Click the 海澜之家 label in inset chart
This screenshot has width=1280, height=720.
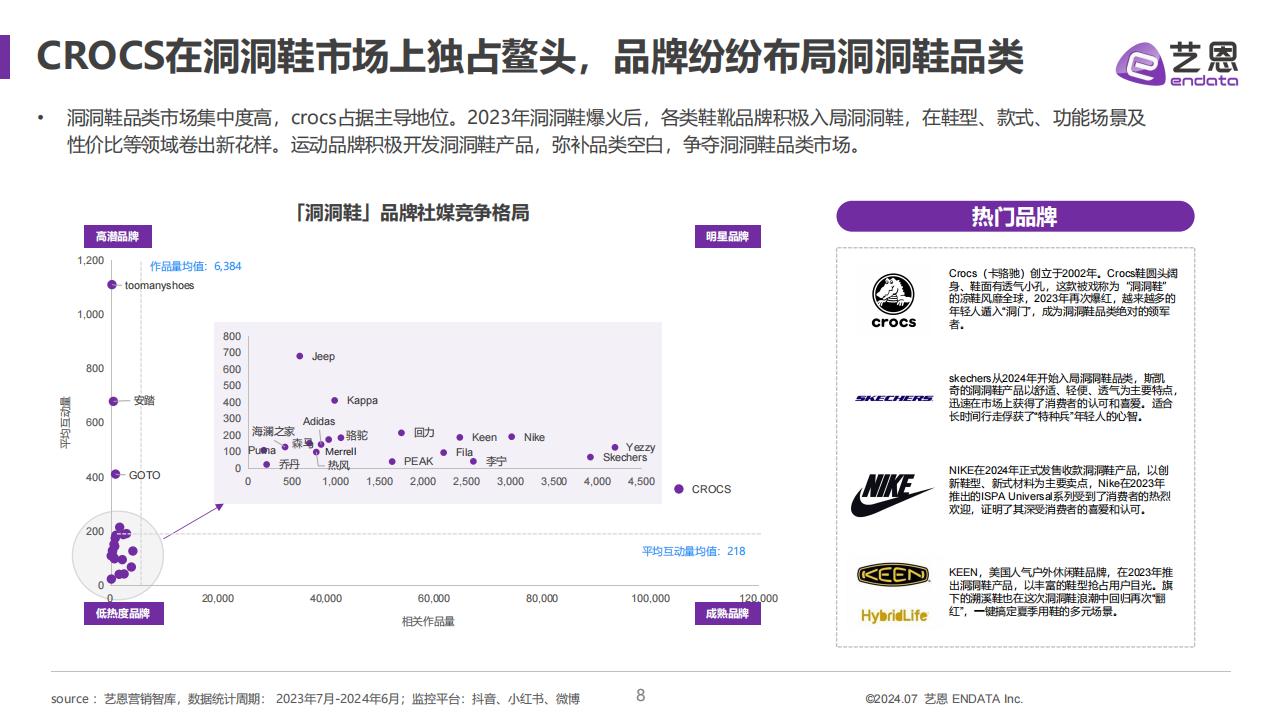point(273,432)
